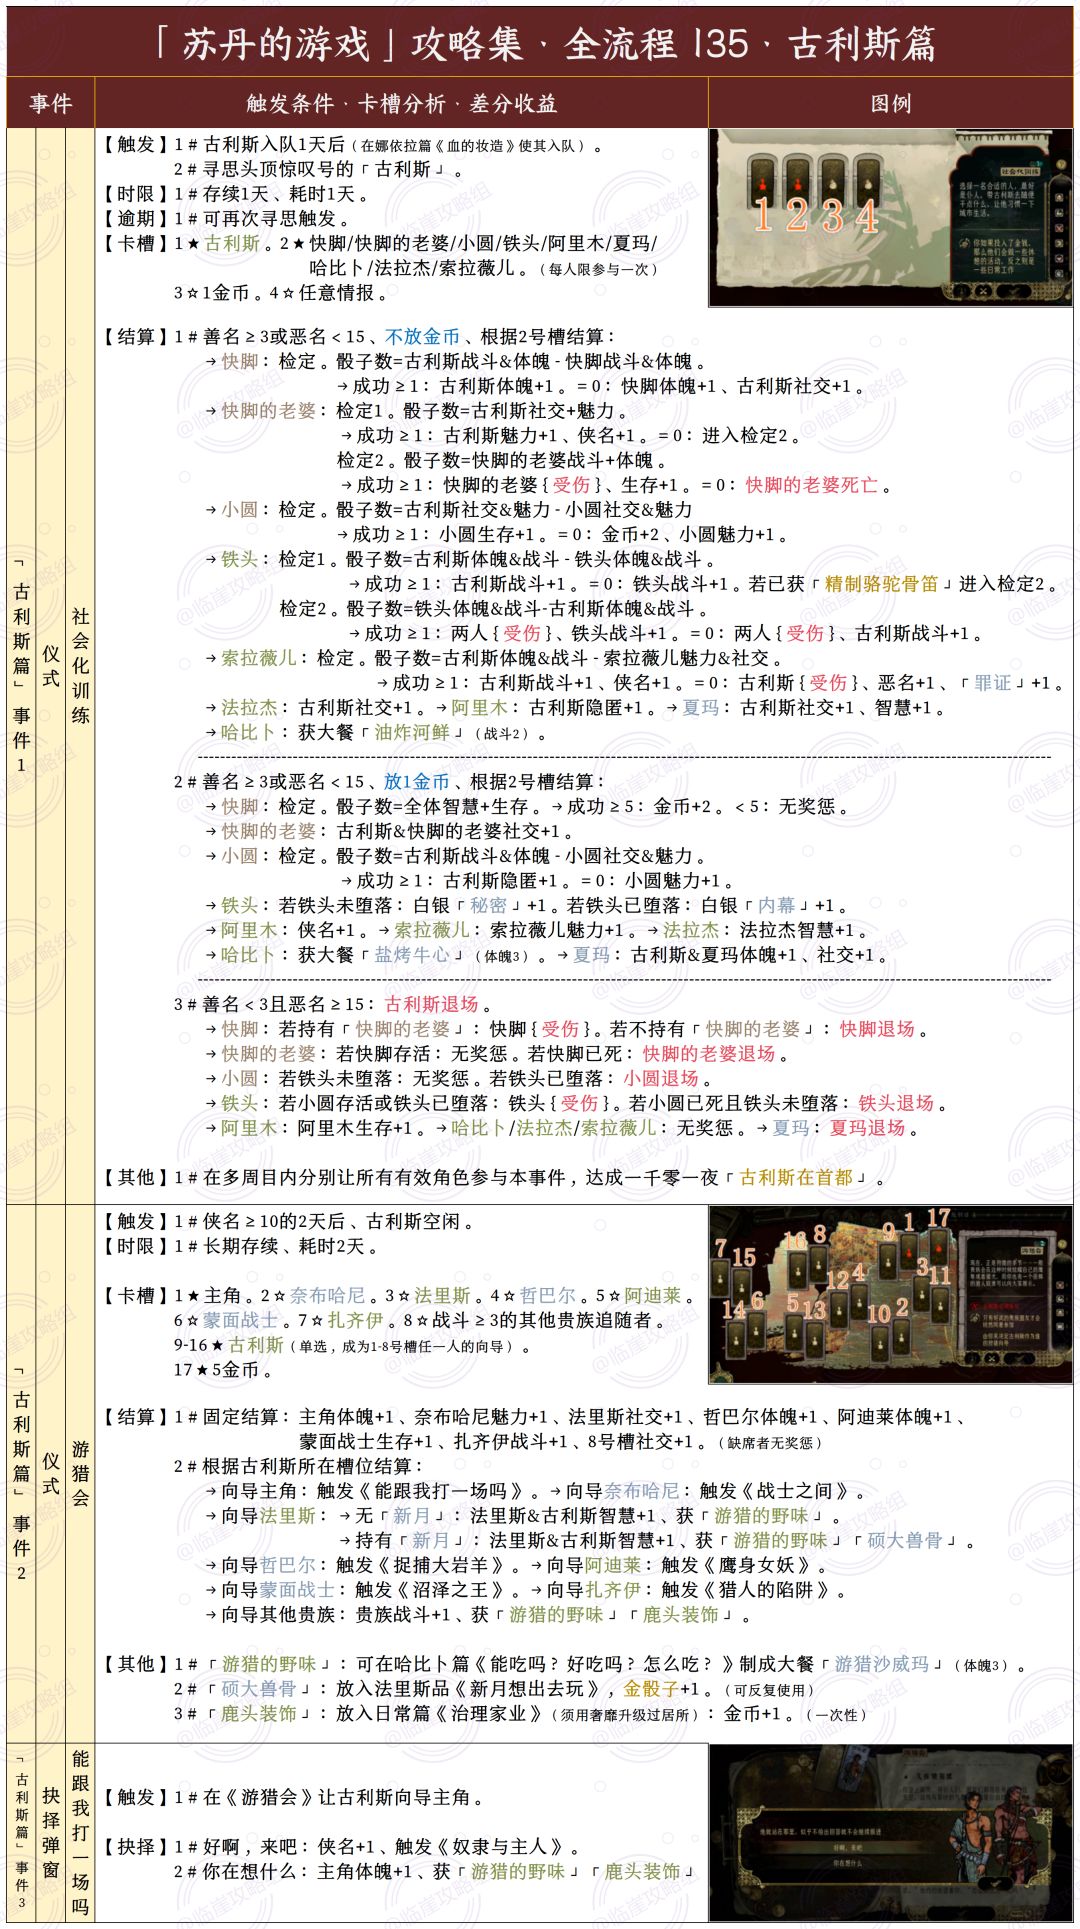1080x1929 pixels.
Task: Click the X cancel button in the Social Training screenshot
Action: [983, 291]
